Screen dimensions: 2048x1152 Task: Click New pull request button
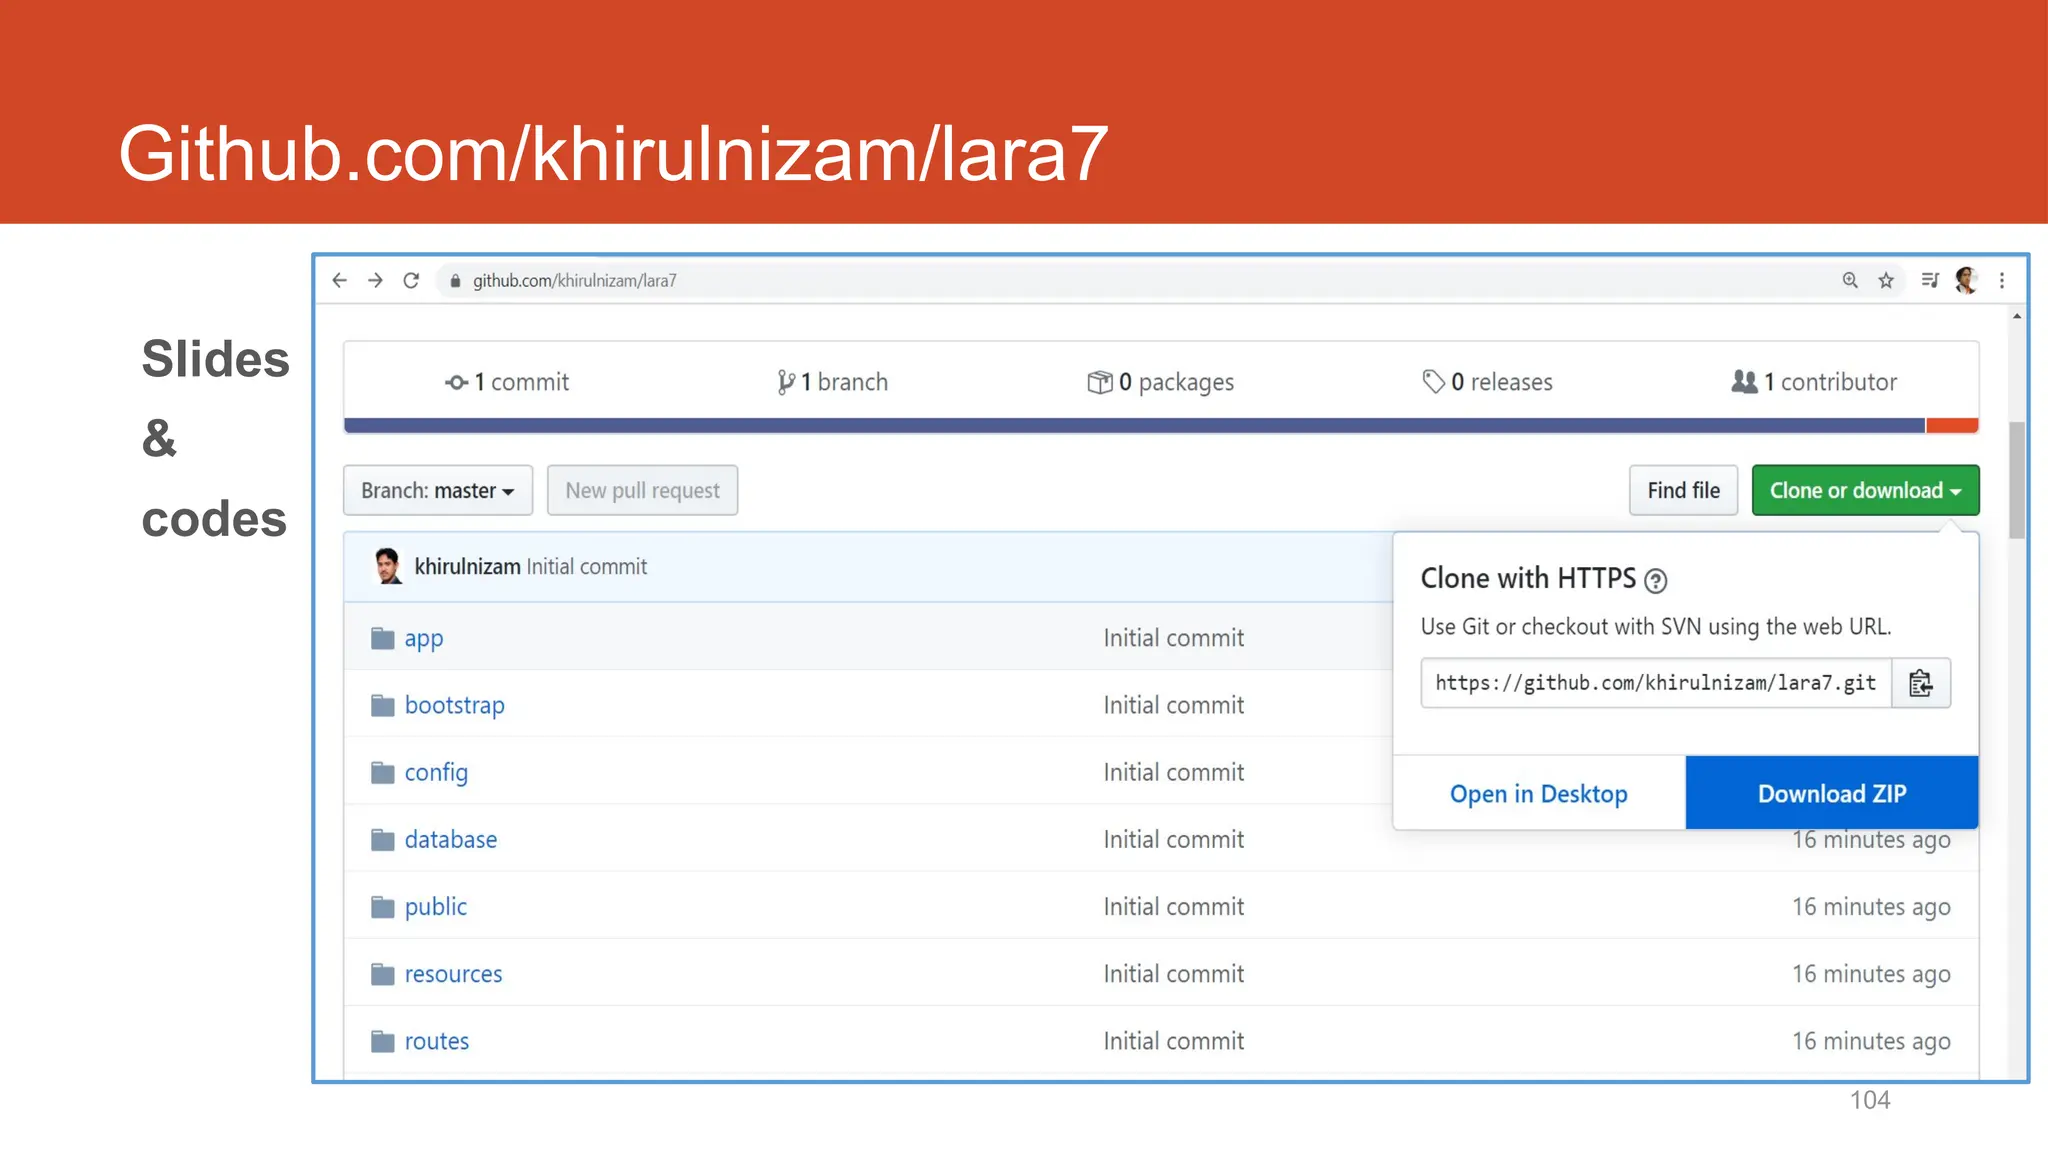click(642, 491)
